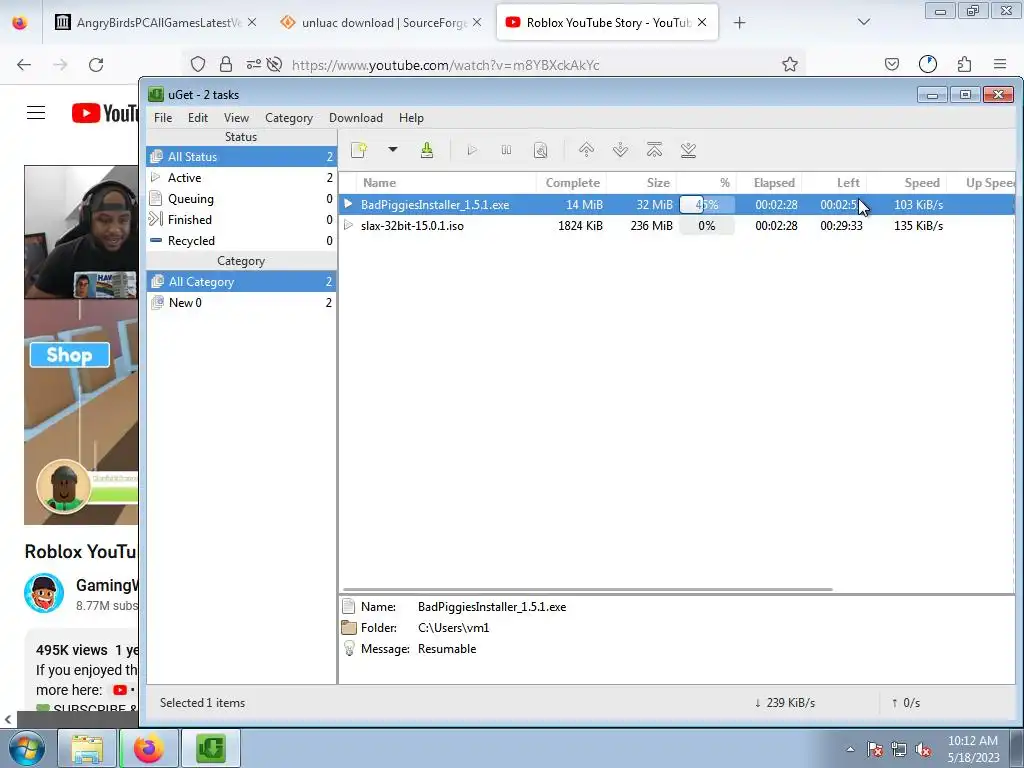Close the Roblox YouTube Story tab
Screen dimensions: 1024x768
[702, 22]
